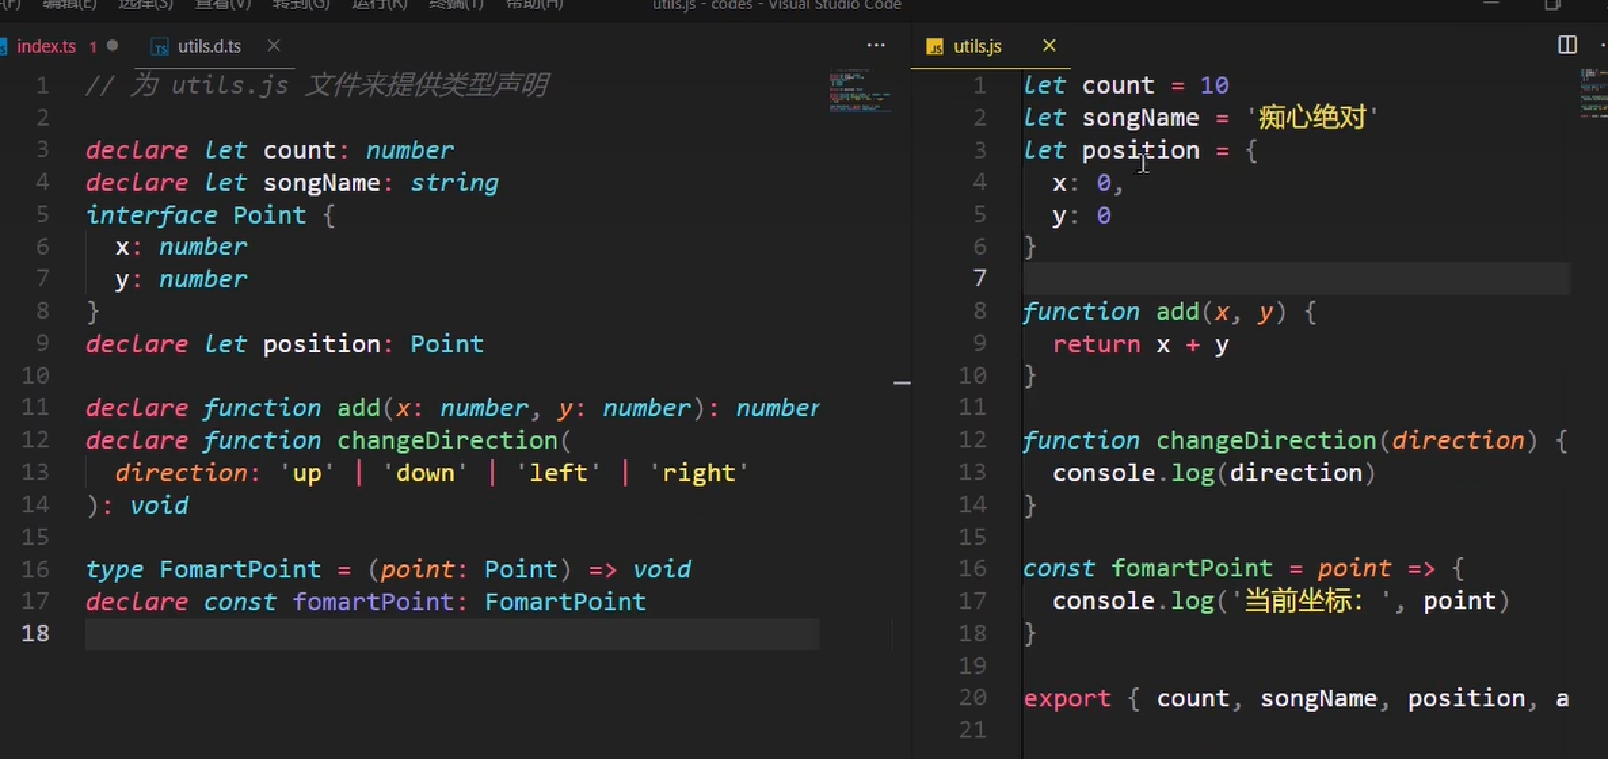Split the utils.js editor to the right
The width and height of the screenshot is (1608, 760).
click(x=1567, y=45)
